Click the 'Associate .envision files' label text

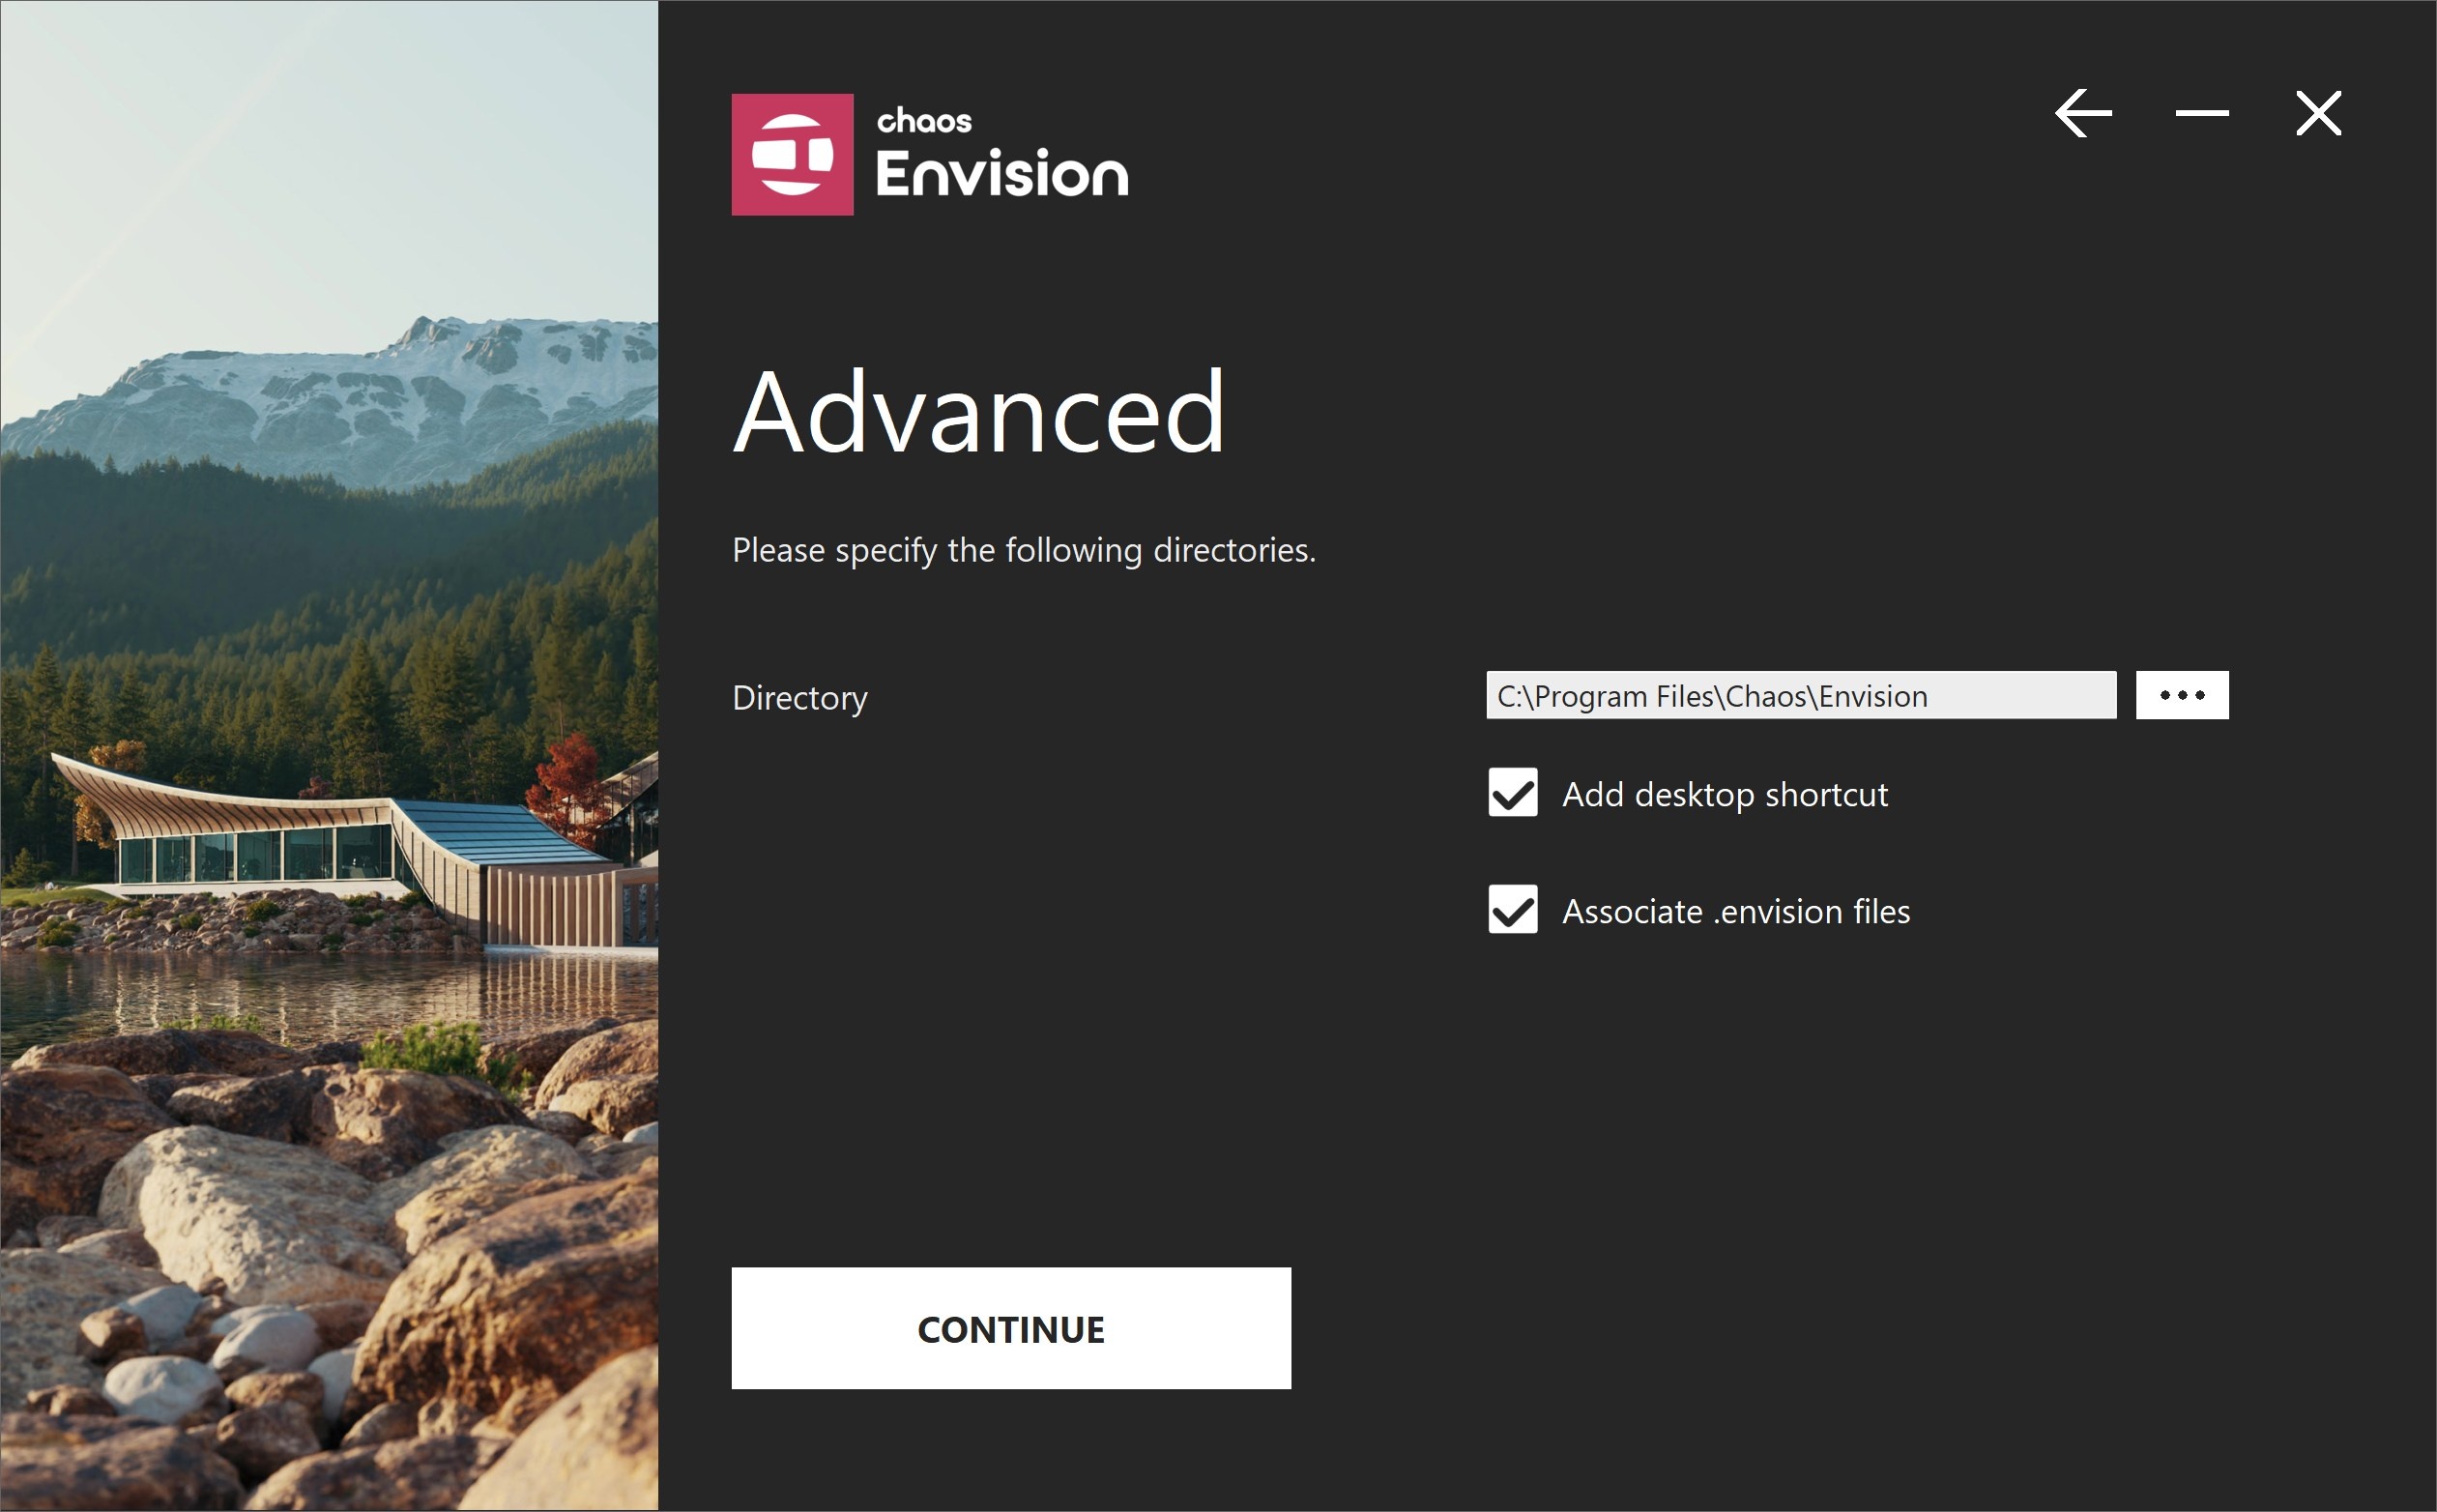coord(1736,911)
